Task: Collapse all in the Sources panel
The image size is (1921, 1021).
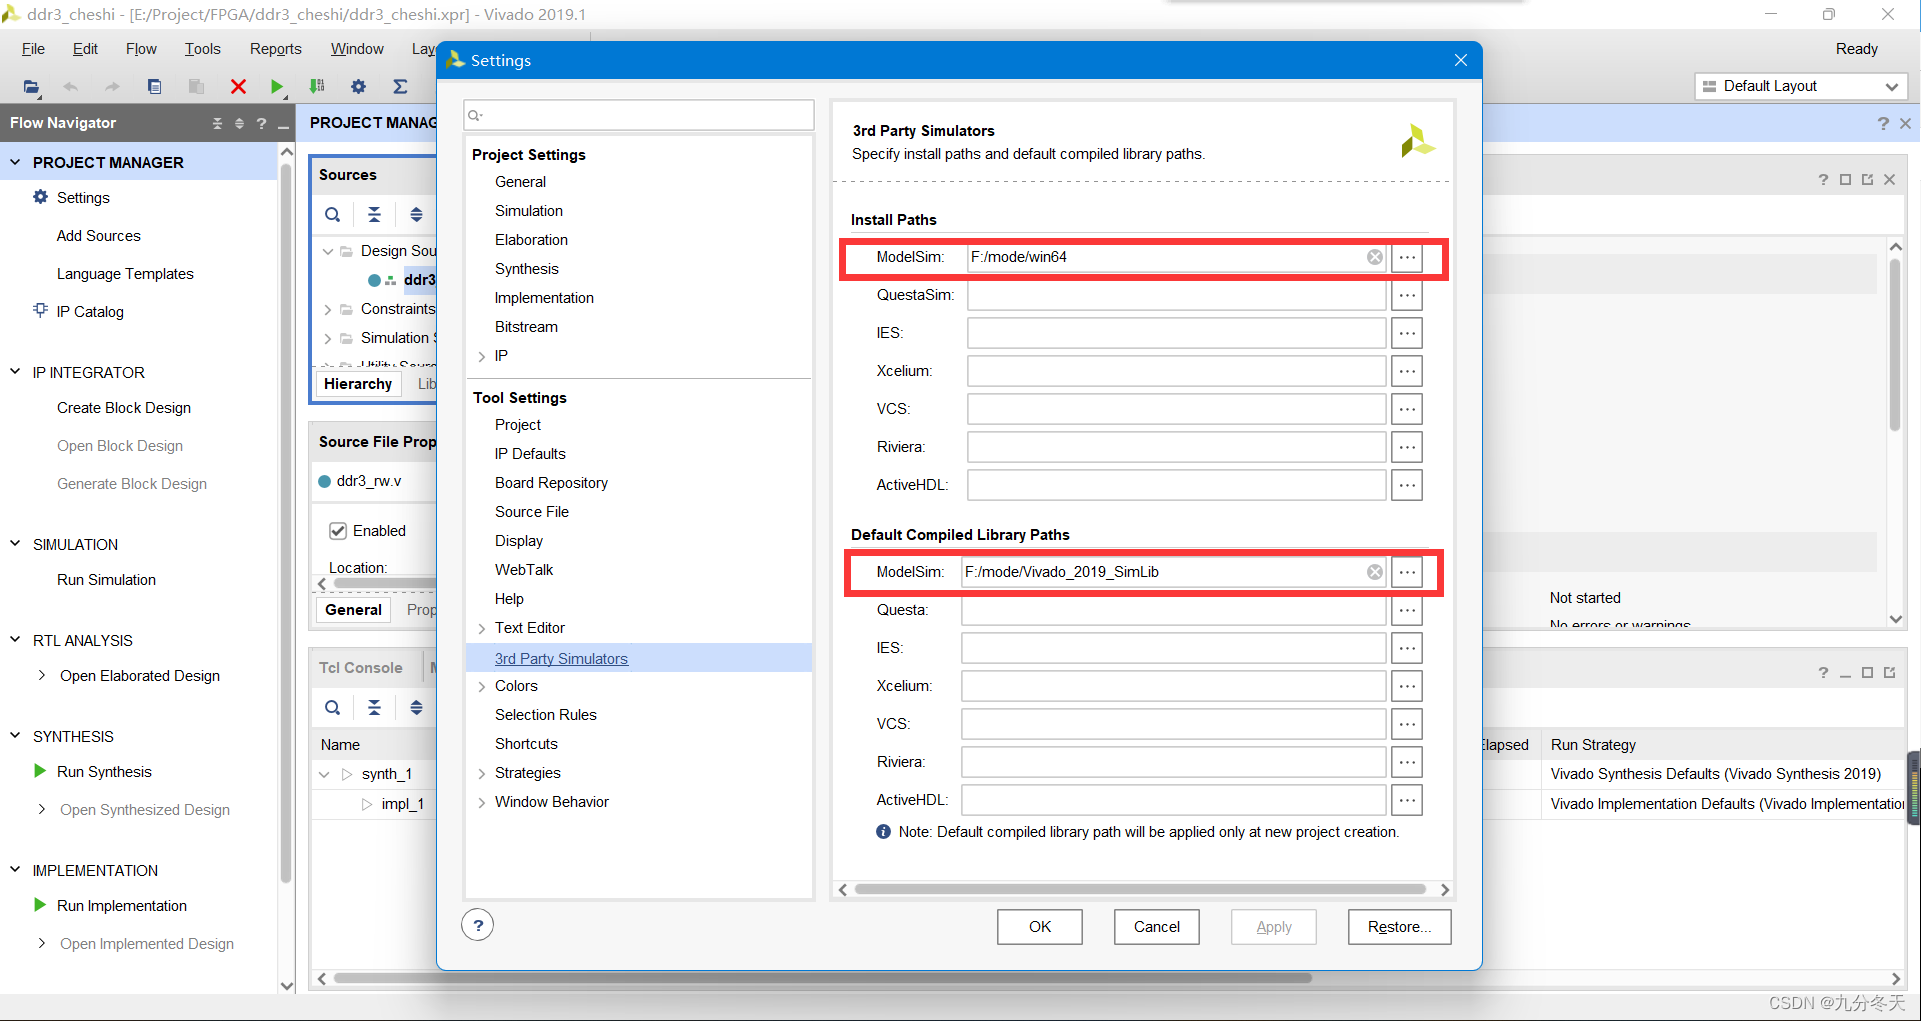Action: click(x=374, y=214)
